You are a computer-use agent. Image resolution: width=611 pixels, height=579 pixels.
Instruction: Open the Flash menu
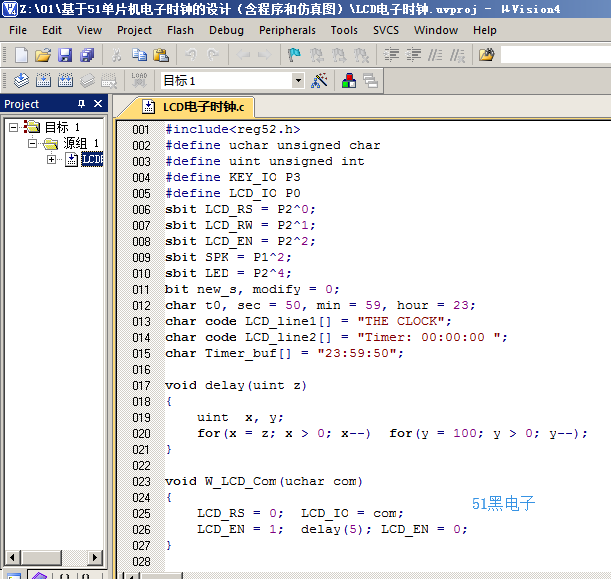180,30
